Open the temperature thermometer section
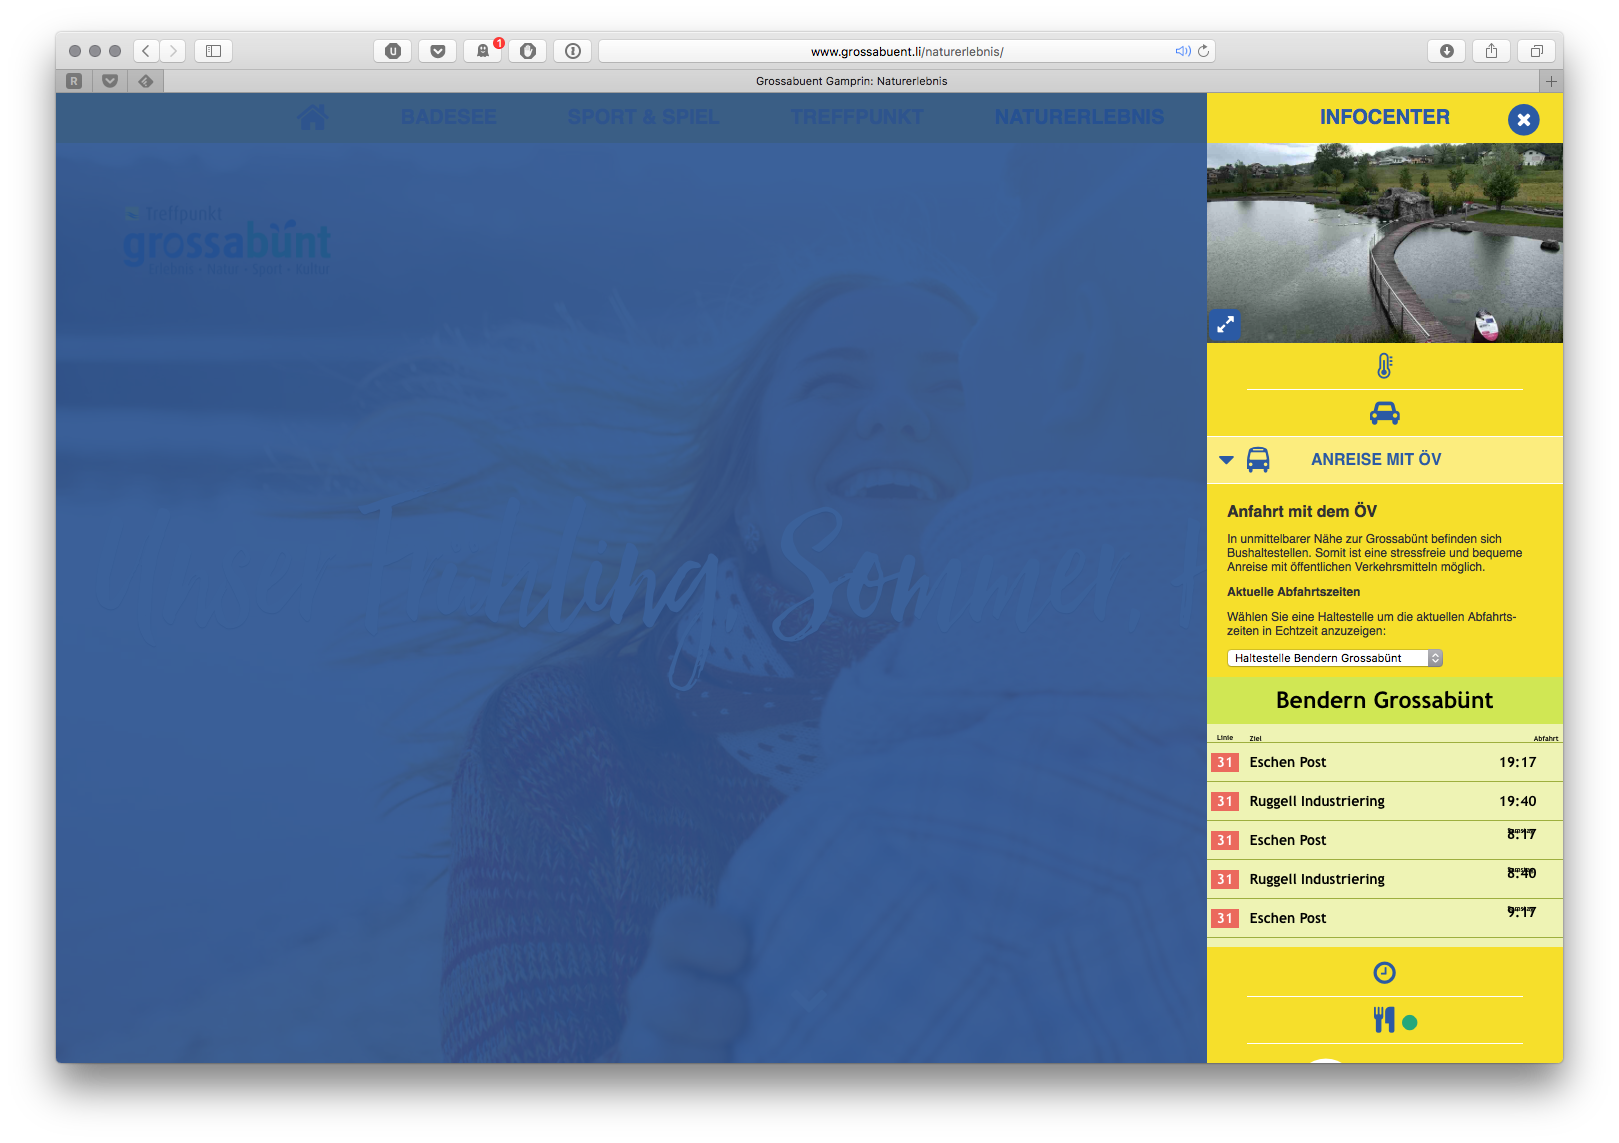This screenshot has width=1619, height=1143. tap(1384, 366)
